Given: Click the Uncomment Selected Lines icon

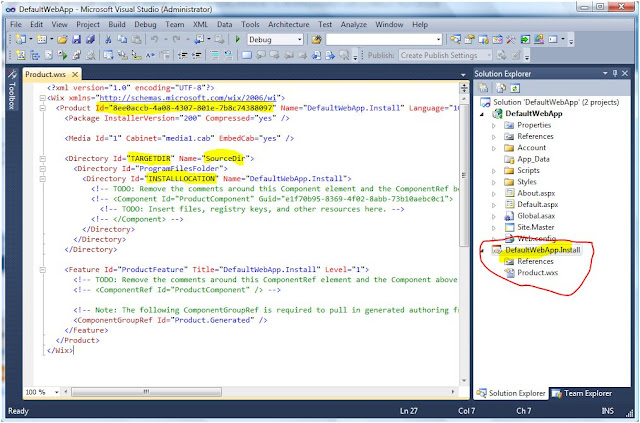Looking at the screenshot, I should tap(228, 55).
